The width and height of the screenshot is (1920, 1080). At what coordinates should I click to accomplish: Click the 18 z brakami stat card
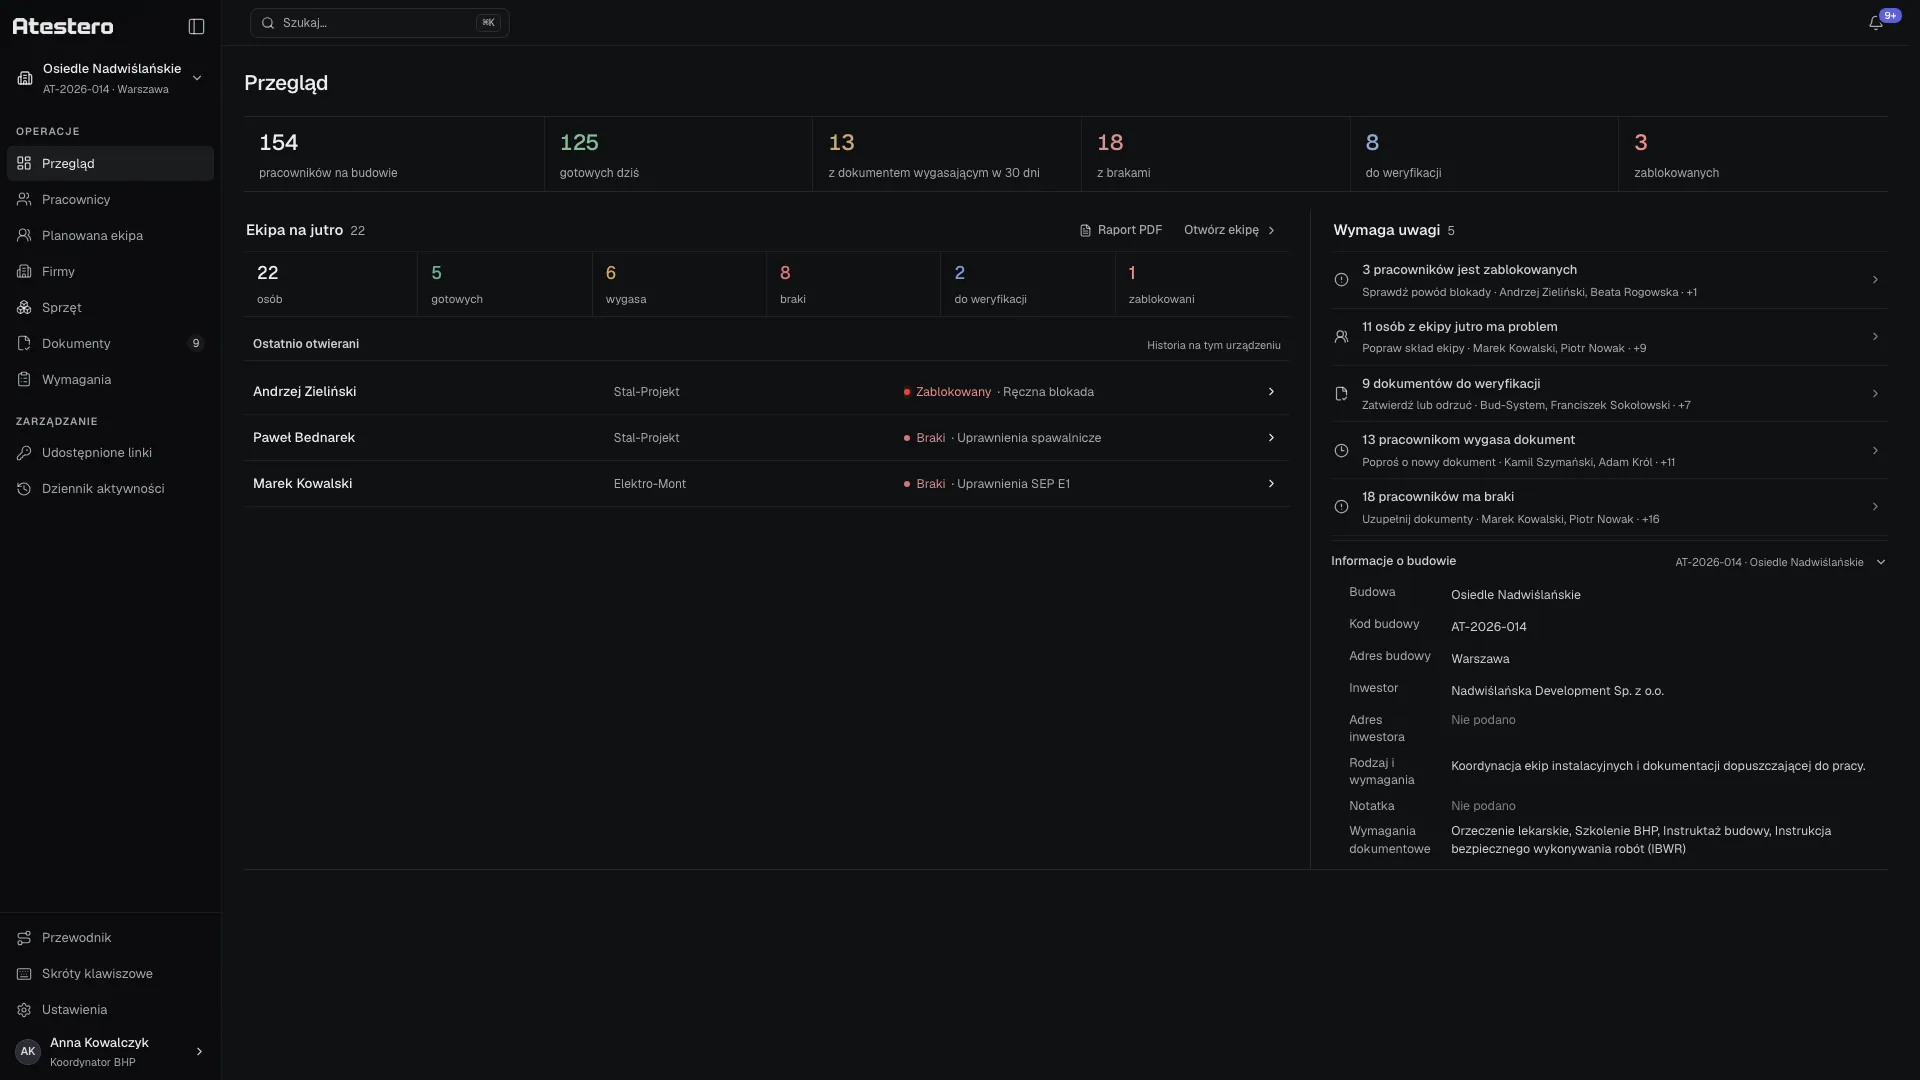1215,155
